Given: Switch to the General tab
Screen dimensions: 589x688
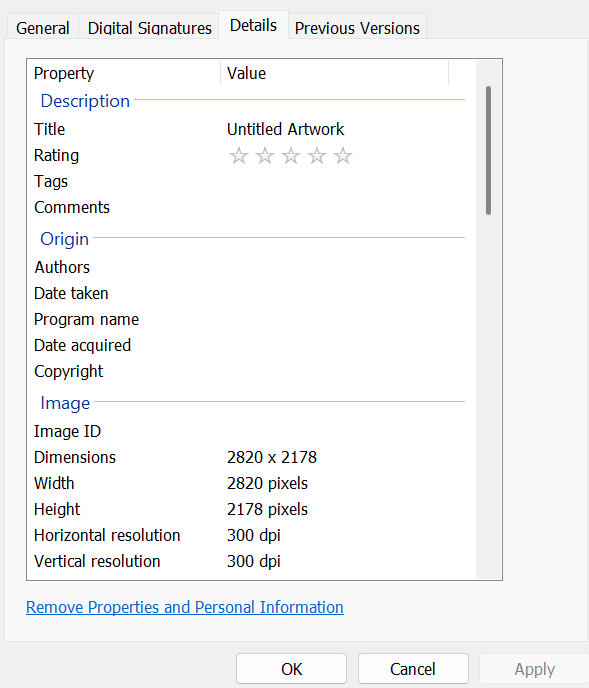Looking at the screenshot, I should pyautogui.click(x=43, y=28).
